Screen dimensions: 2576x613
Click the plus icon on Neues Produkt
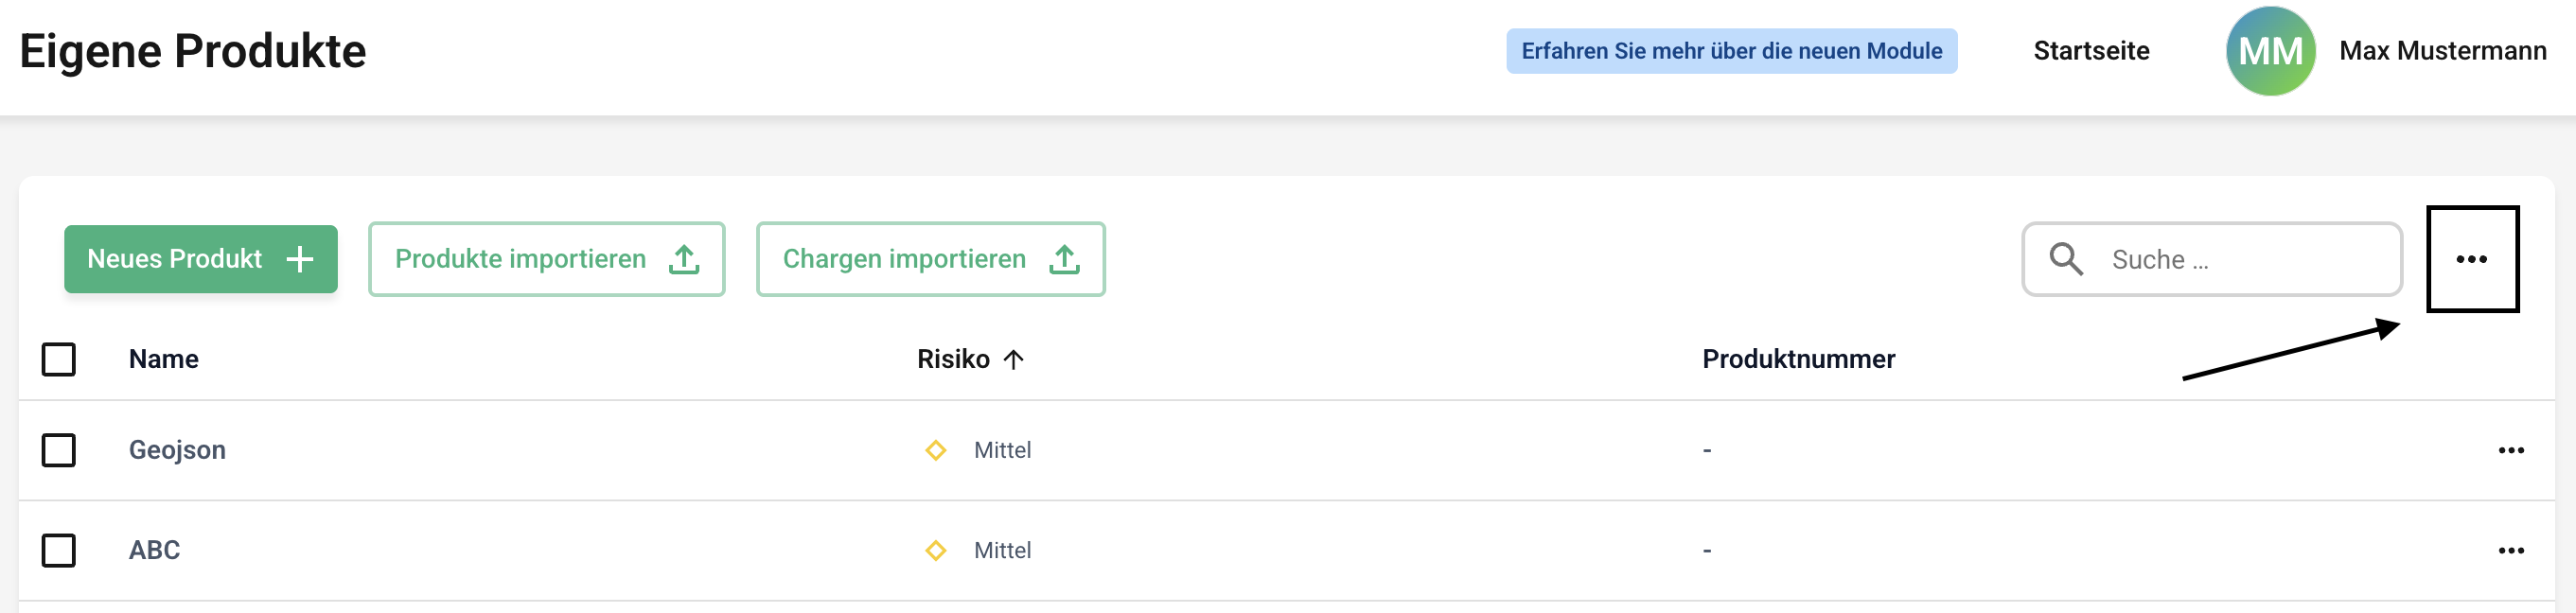300,260
